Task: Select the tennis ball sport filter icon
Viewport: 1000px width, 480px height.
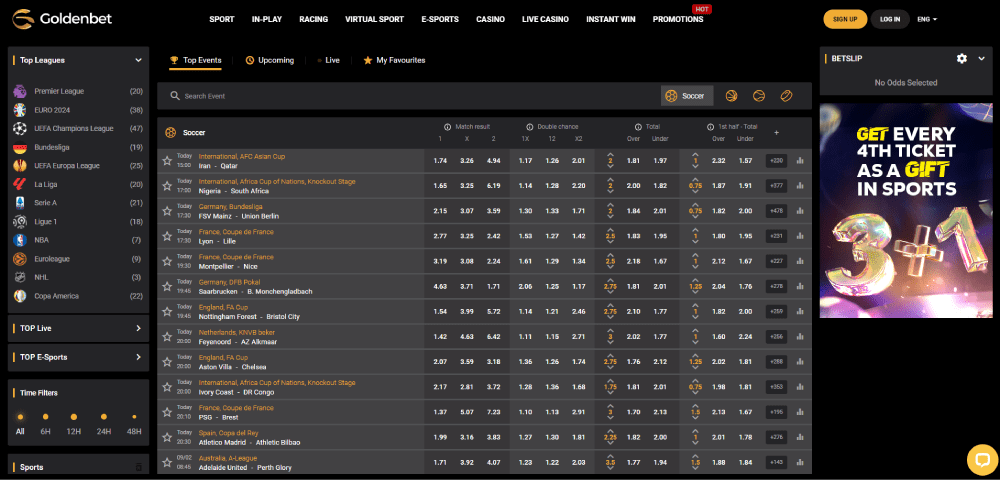Action: coord(758,96)
